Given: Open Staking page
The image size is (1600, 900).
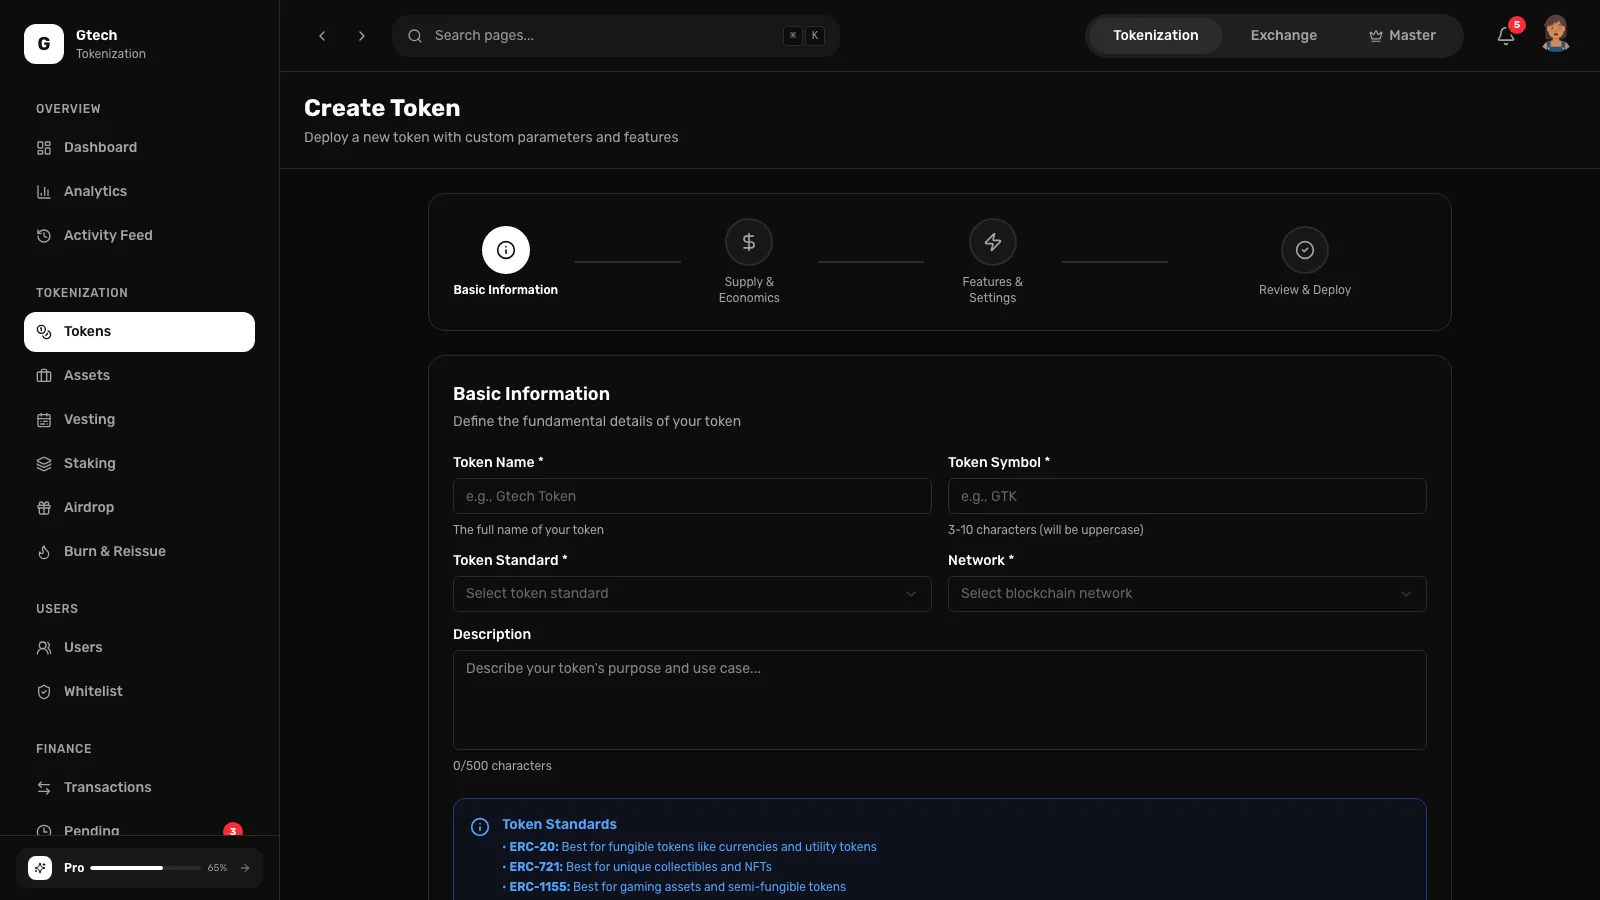Looking at the screenshot, I should click(139, 464).
